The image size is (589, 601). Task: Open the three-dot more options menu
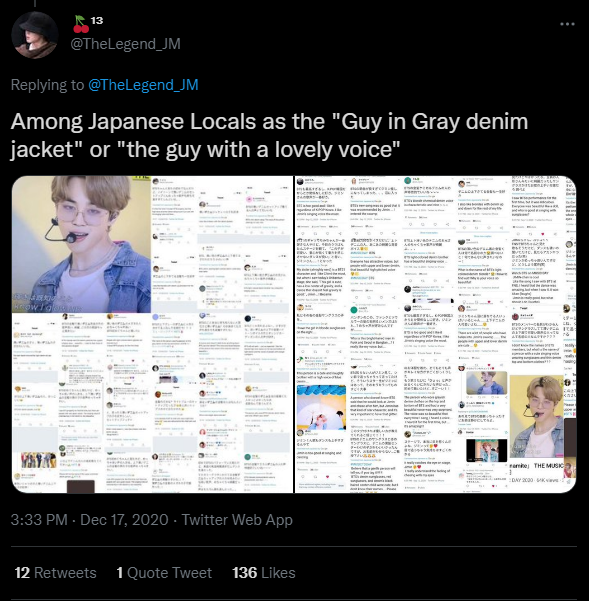tap(567, 24)
